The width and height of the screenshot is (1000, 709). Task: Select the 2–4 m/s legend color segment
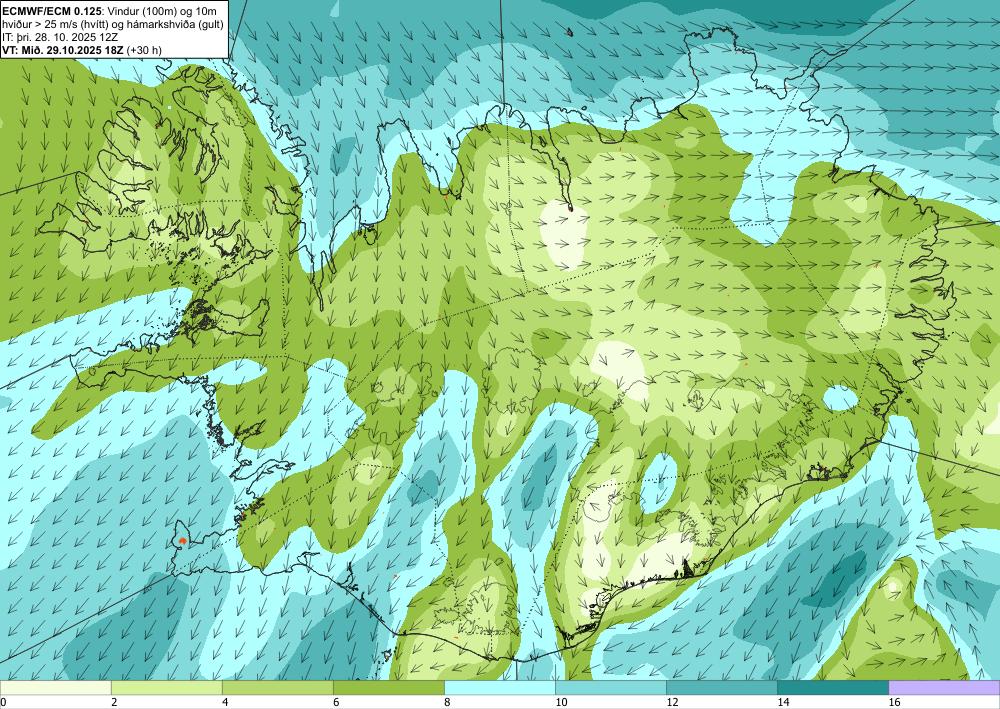[166, 688]
